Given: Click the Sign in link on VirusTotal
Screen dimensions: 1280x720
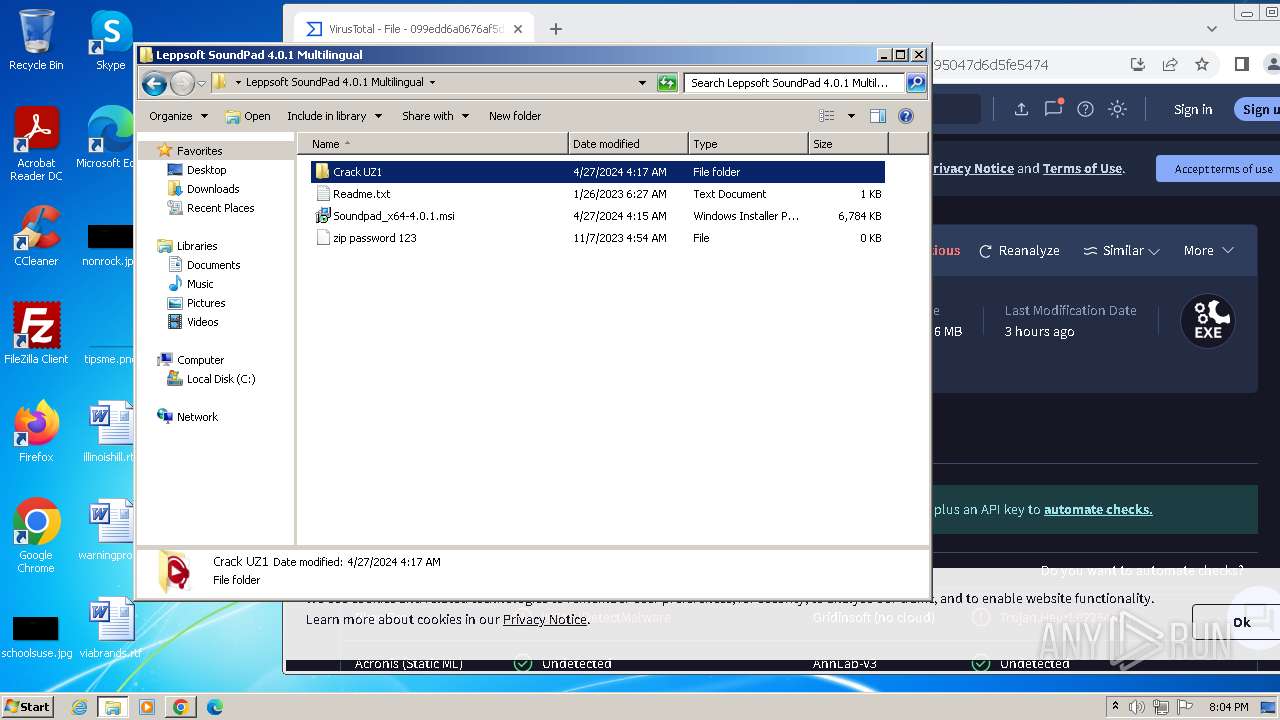Looking at the screenshot, I should (x=1193, y=109).
